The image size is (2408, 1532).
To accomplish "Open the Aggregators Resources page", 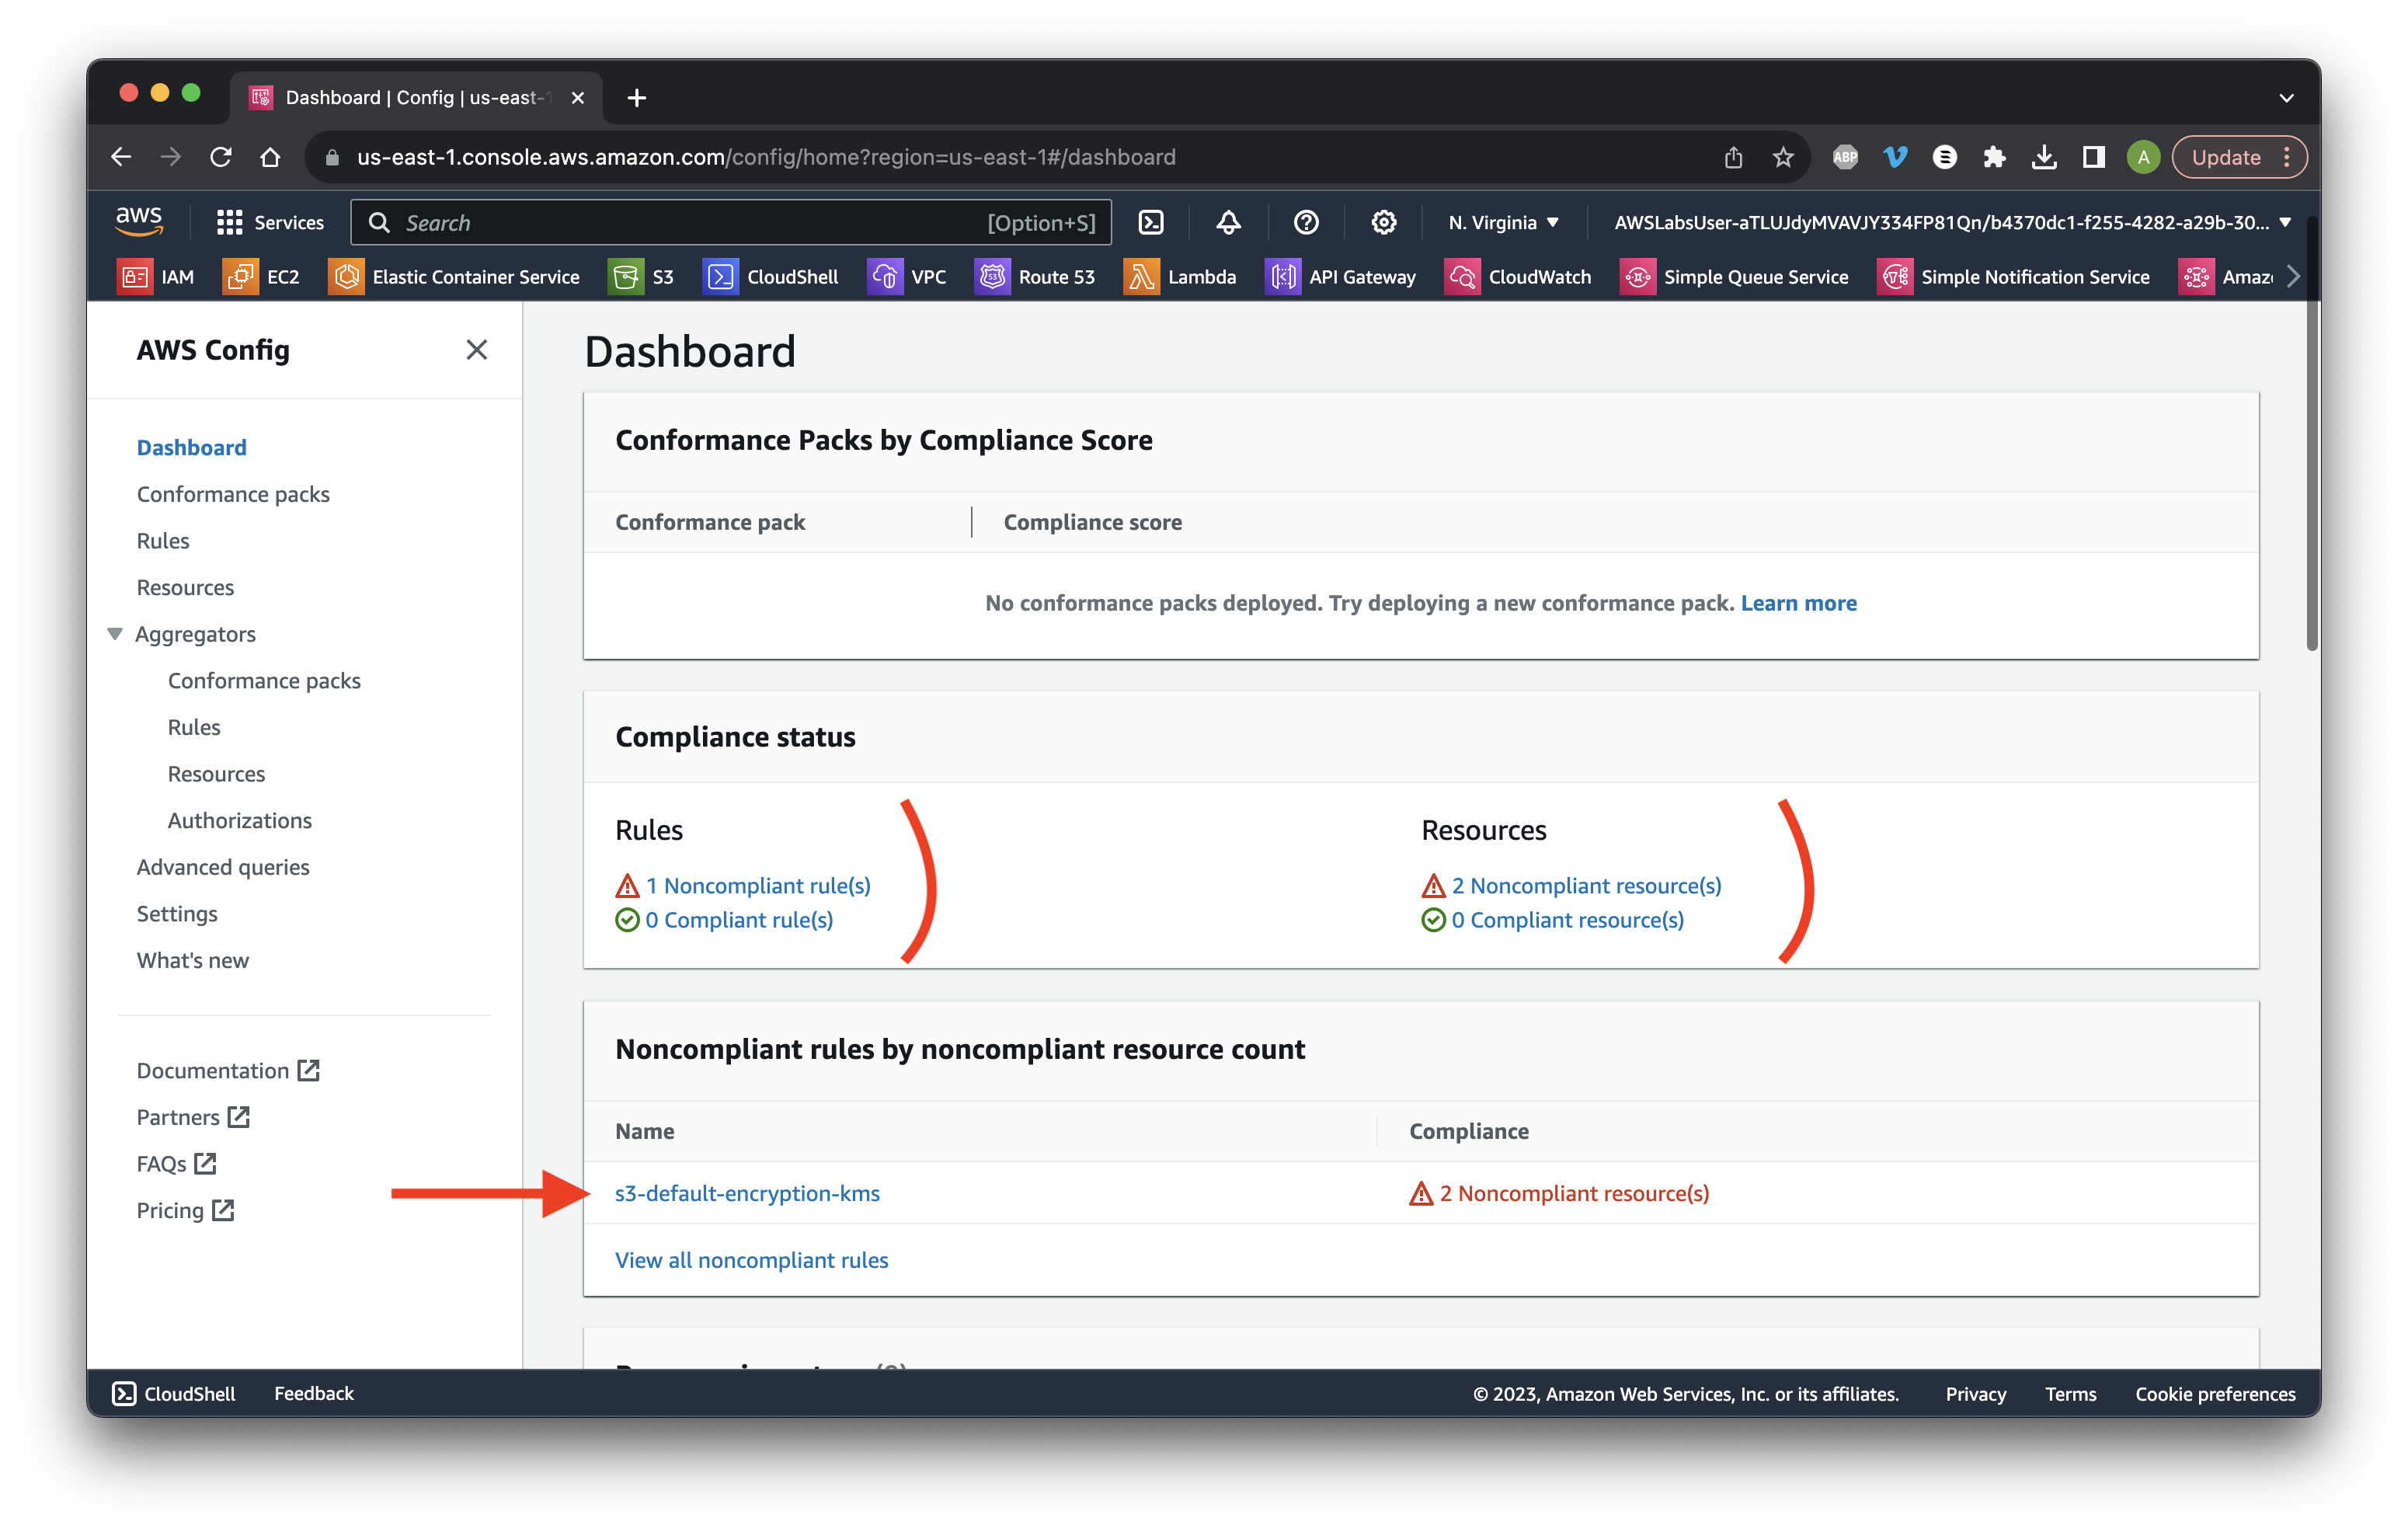I will tap(216, 774).
